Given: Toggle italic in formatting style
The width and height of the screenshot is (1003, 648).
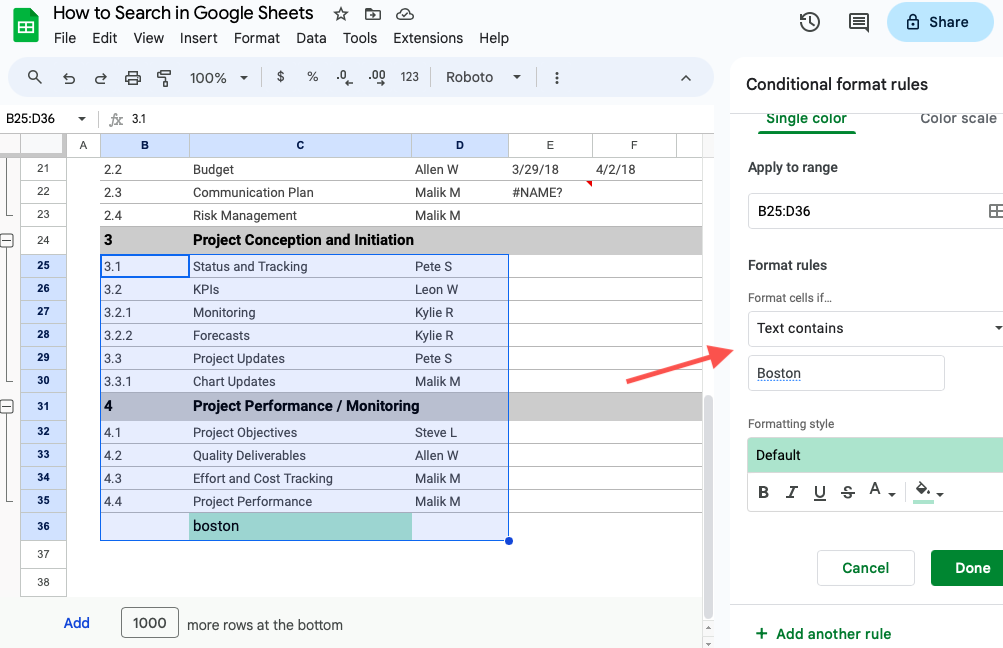Looking at the screenshot, I should click(x=791, y=491).
